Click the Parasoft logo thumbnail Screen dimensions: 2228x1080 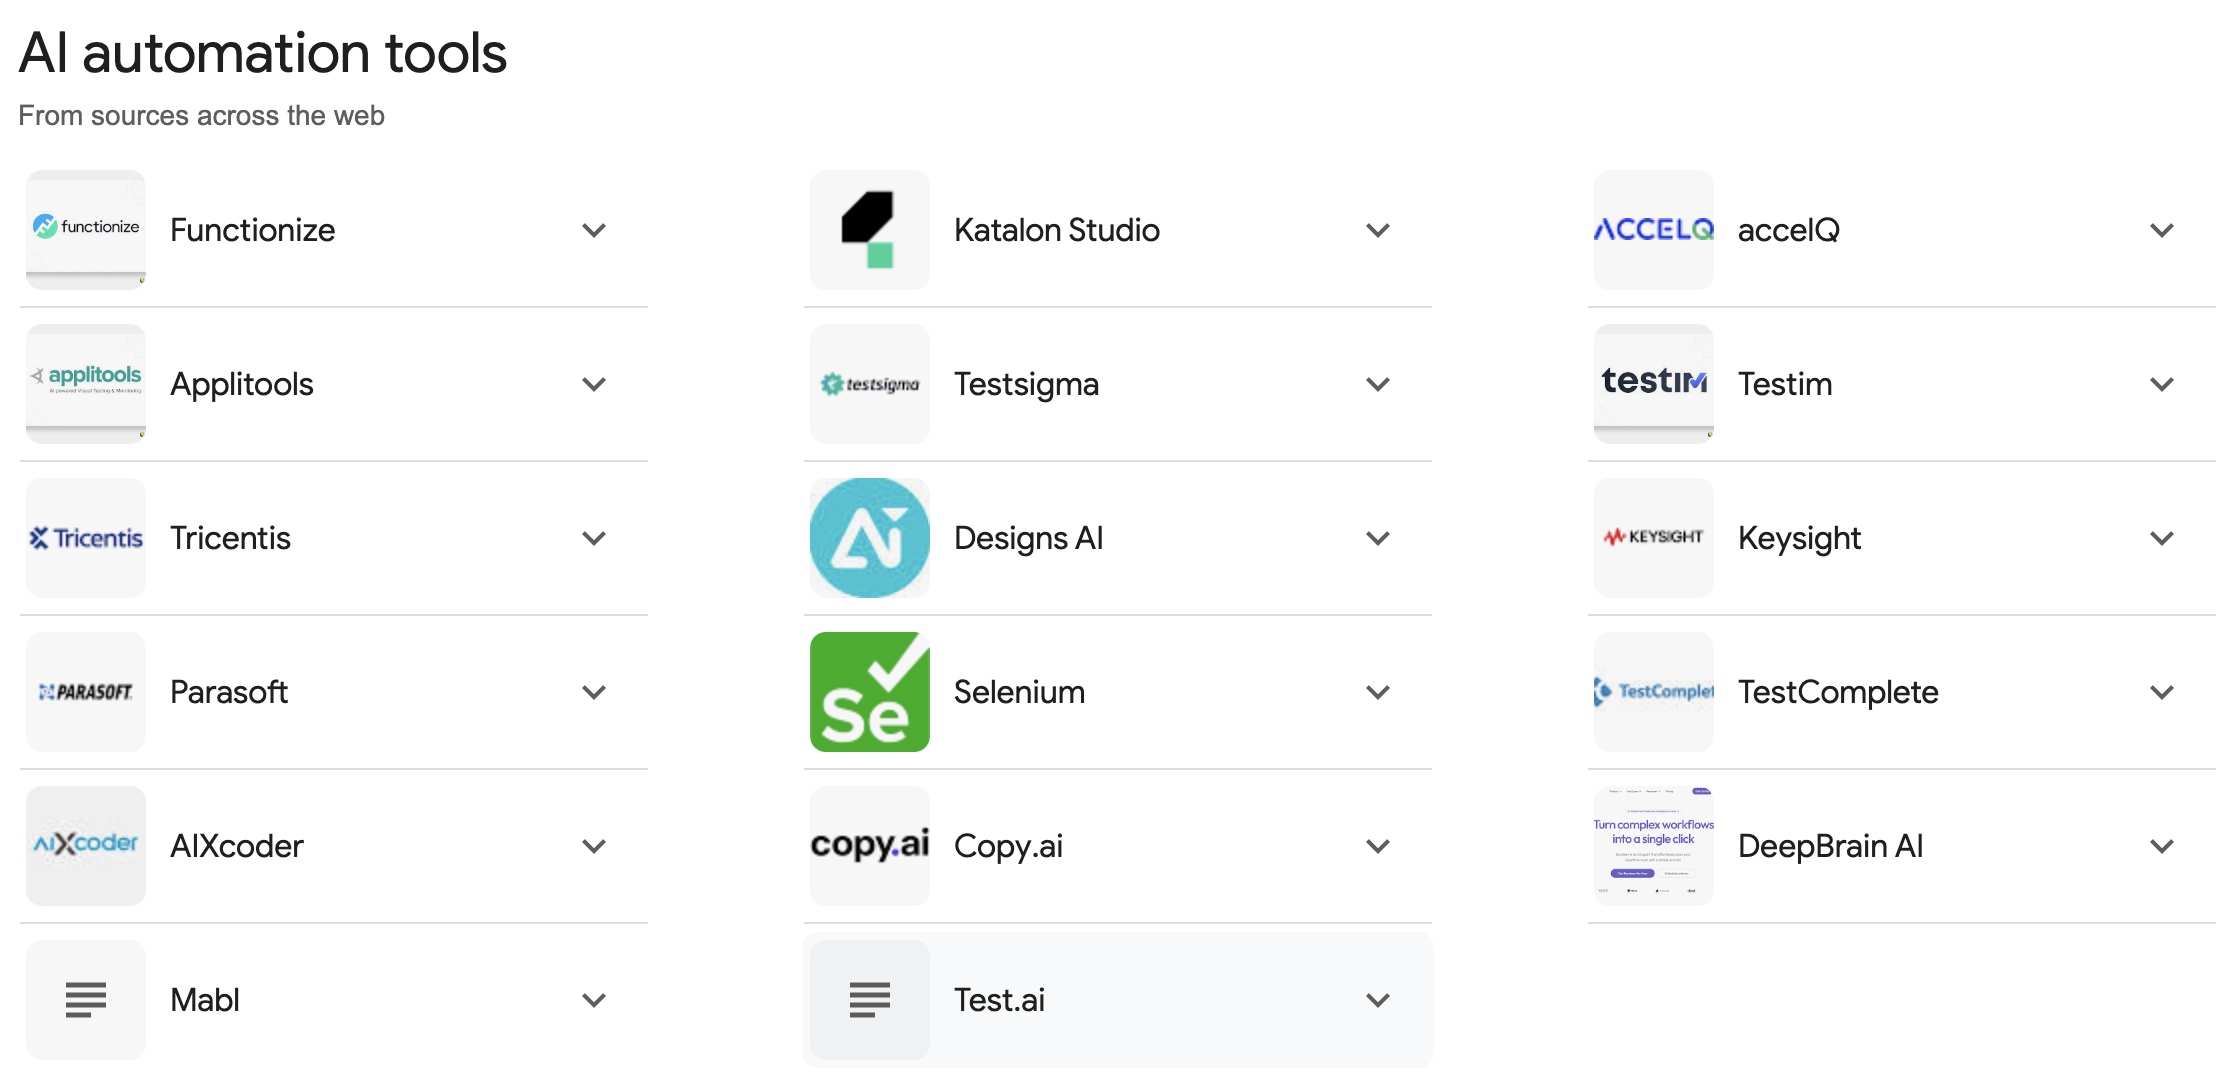point(86,692)
